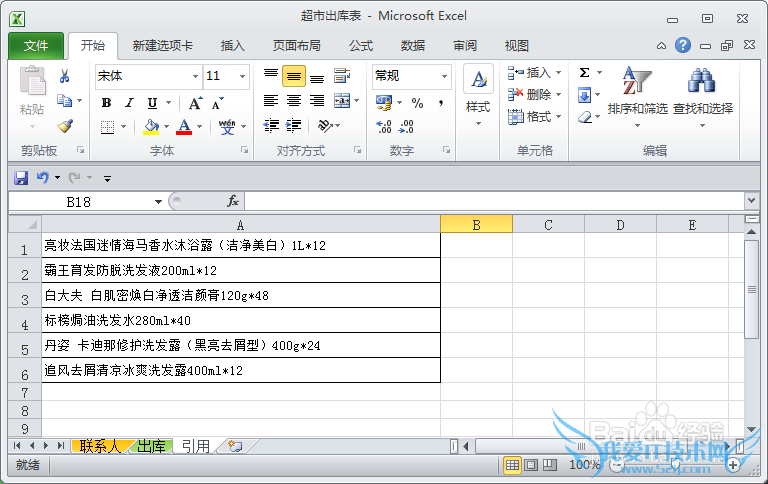768x484 pixels.
Task: Open 查找和选择 find and select
Action: click(703, 97)
